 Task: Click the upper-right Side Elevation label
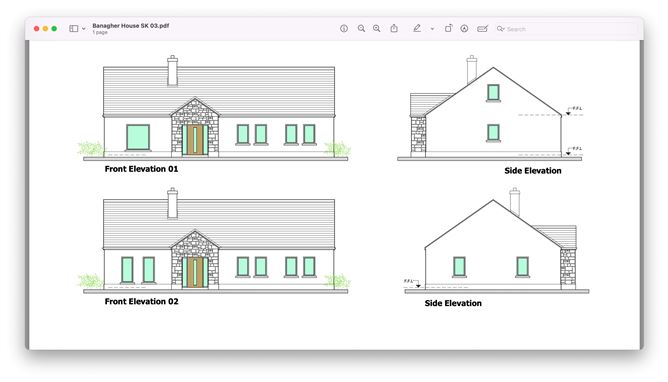click(x=533, y=171)
